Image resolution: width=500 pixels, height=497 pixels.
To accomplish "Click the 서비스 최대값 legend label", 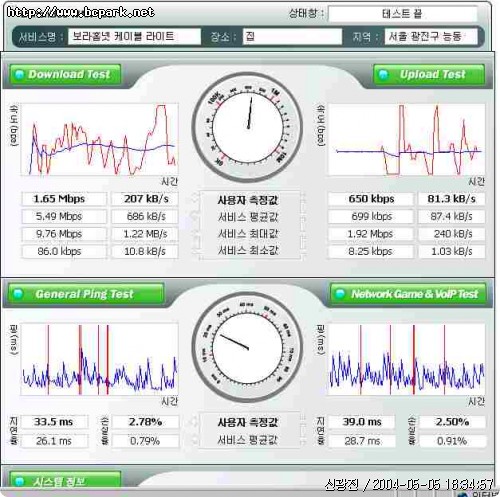I will pyautogui.click(x=247, y=234).
